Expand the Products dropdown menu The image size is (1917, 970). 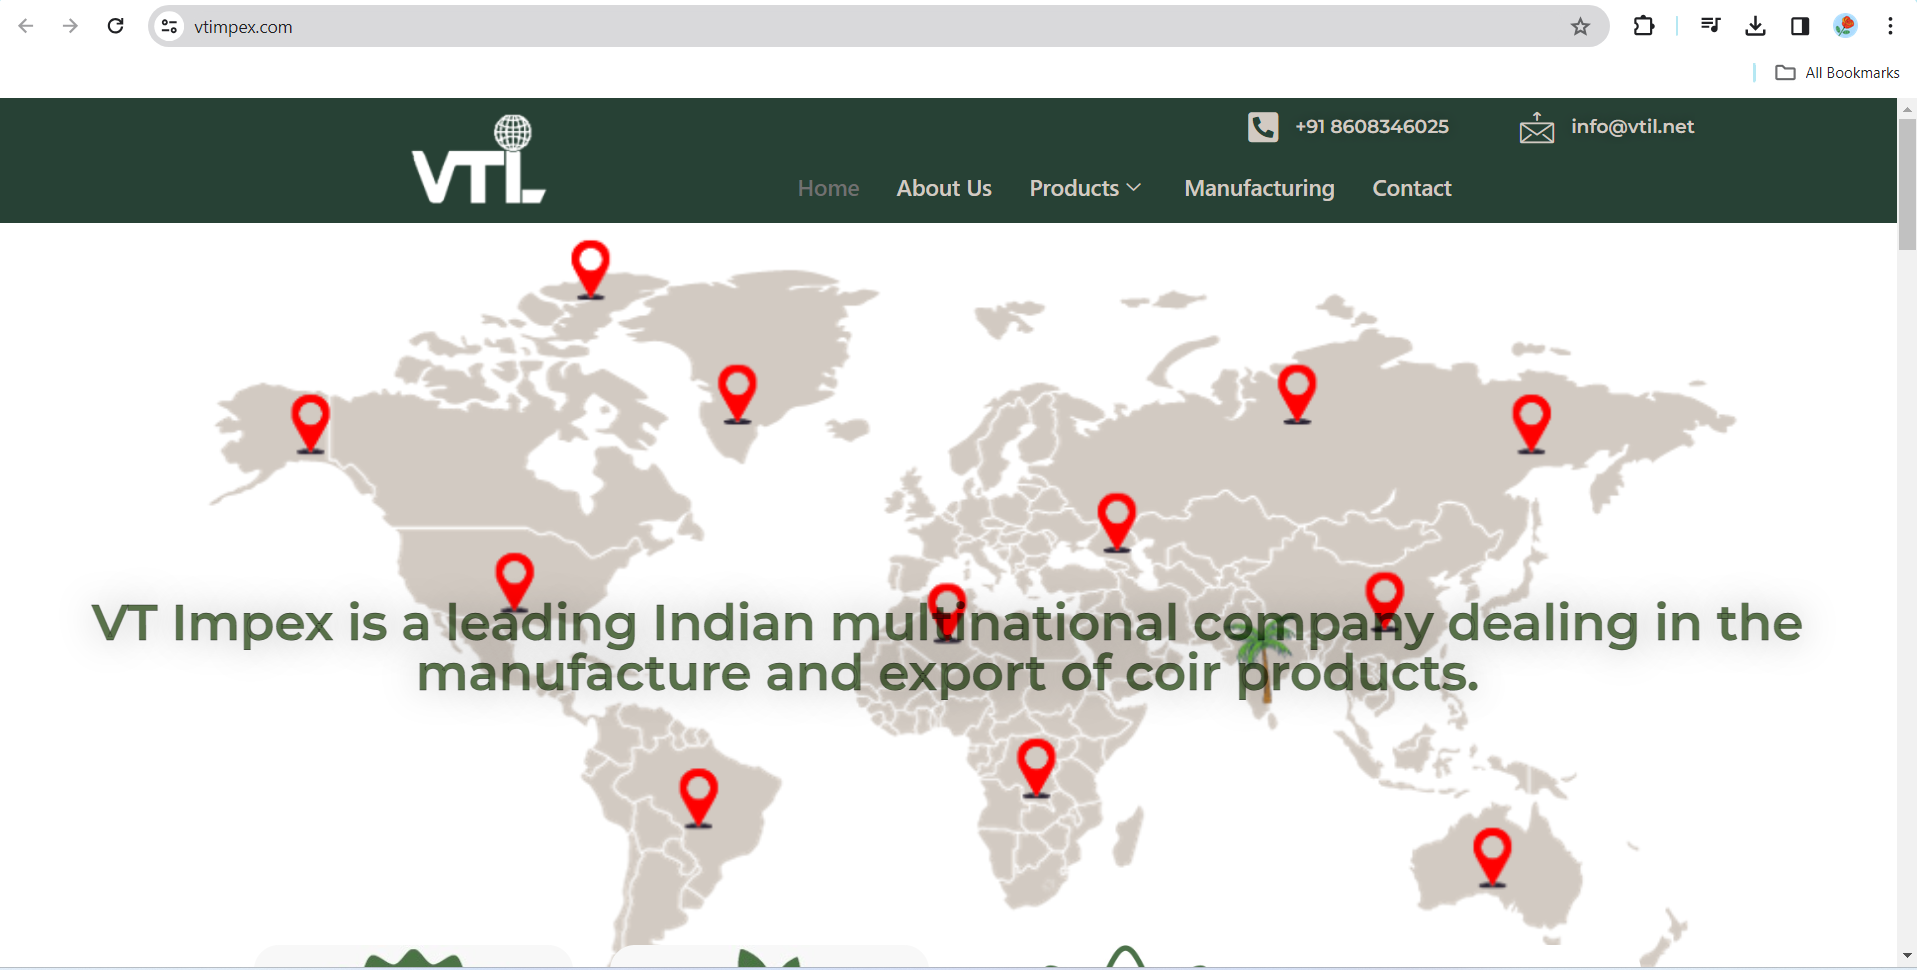click(x=1085, y=188)
